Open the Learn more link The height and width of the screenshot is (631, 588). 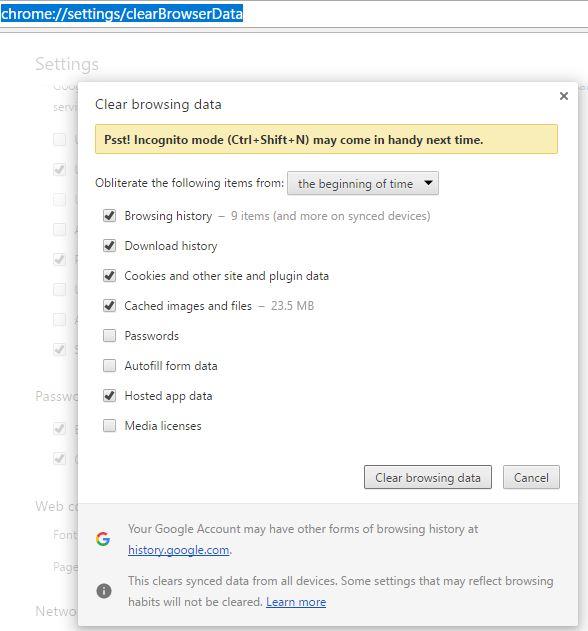tap(296, 602)
